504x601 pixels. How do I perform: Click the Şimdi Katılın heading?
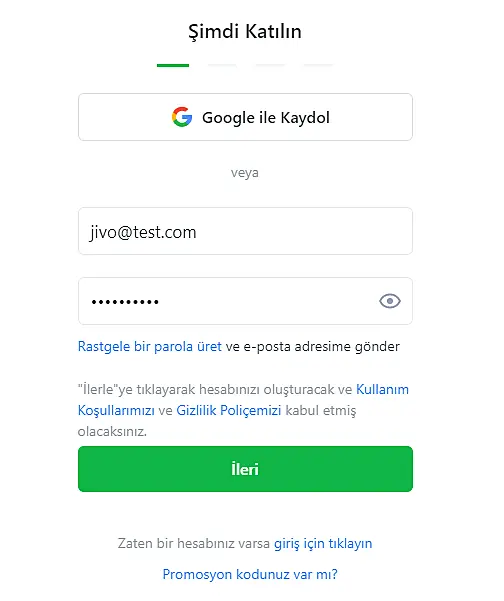click(245, 31)
